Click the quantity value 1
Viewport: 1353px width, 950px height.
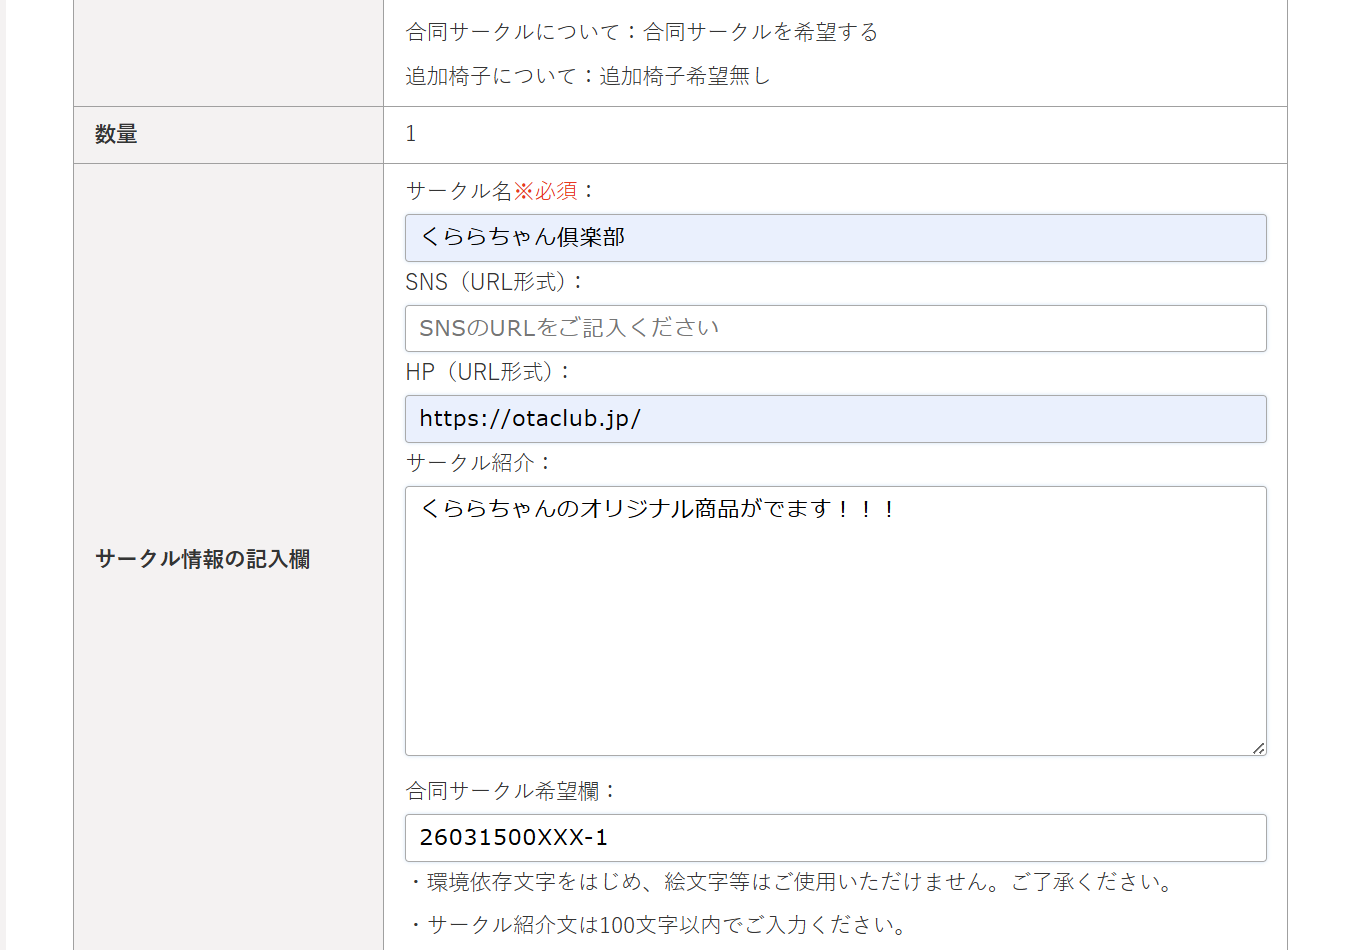click(x=411, y=134)
